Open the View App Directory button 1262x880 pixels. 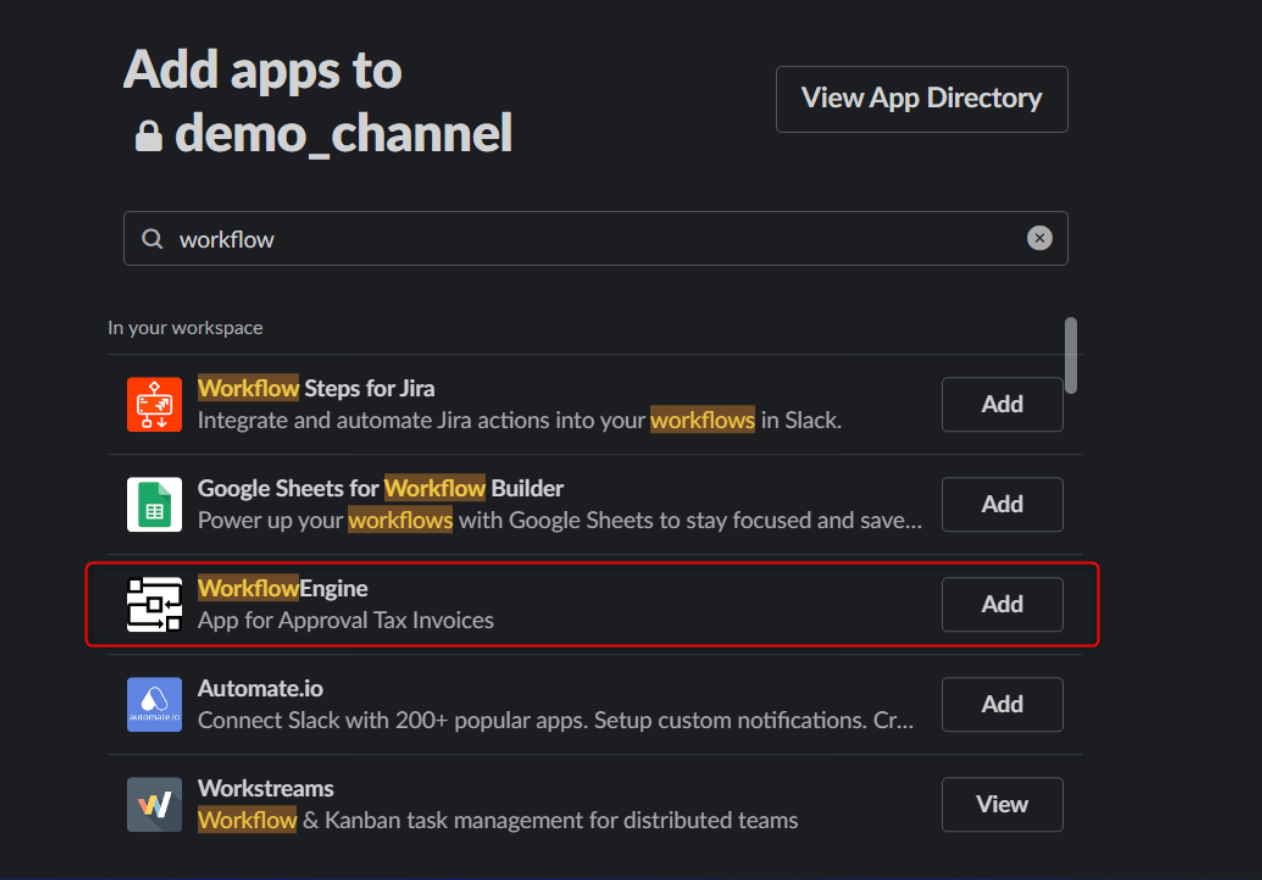click(x=921, y=99)
